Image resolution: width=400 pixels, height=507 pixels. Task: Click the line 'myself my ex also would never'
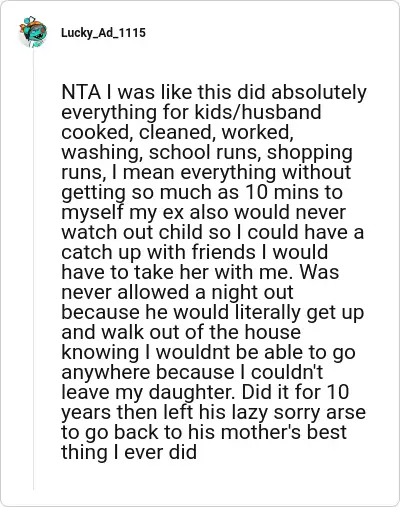tap(203, 212)
